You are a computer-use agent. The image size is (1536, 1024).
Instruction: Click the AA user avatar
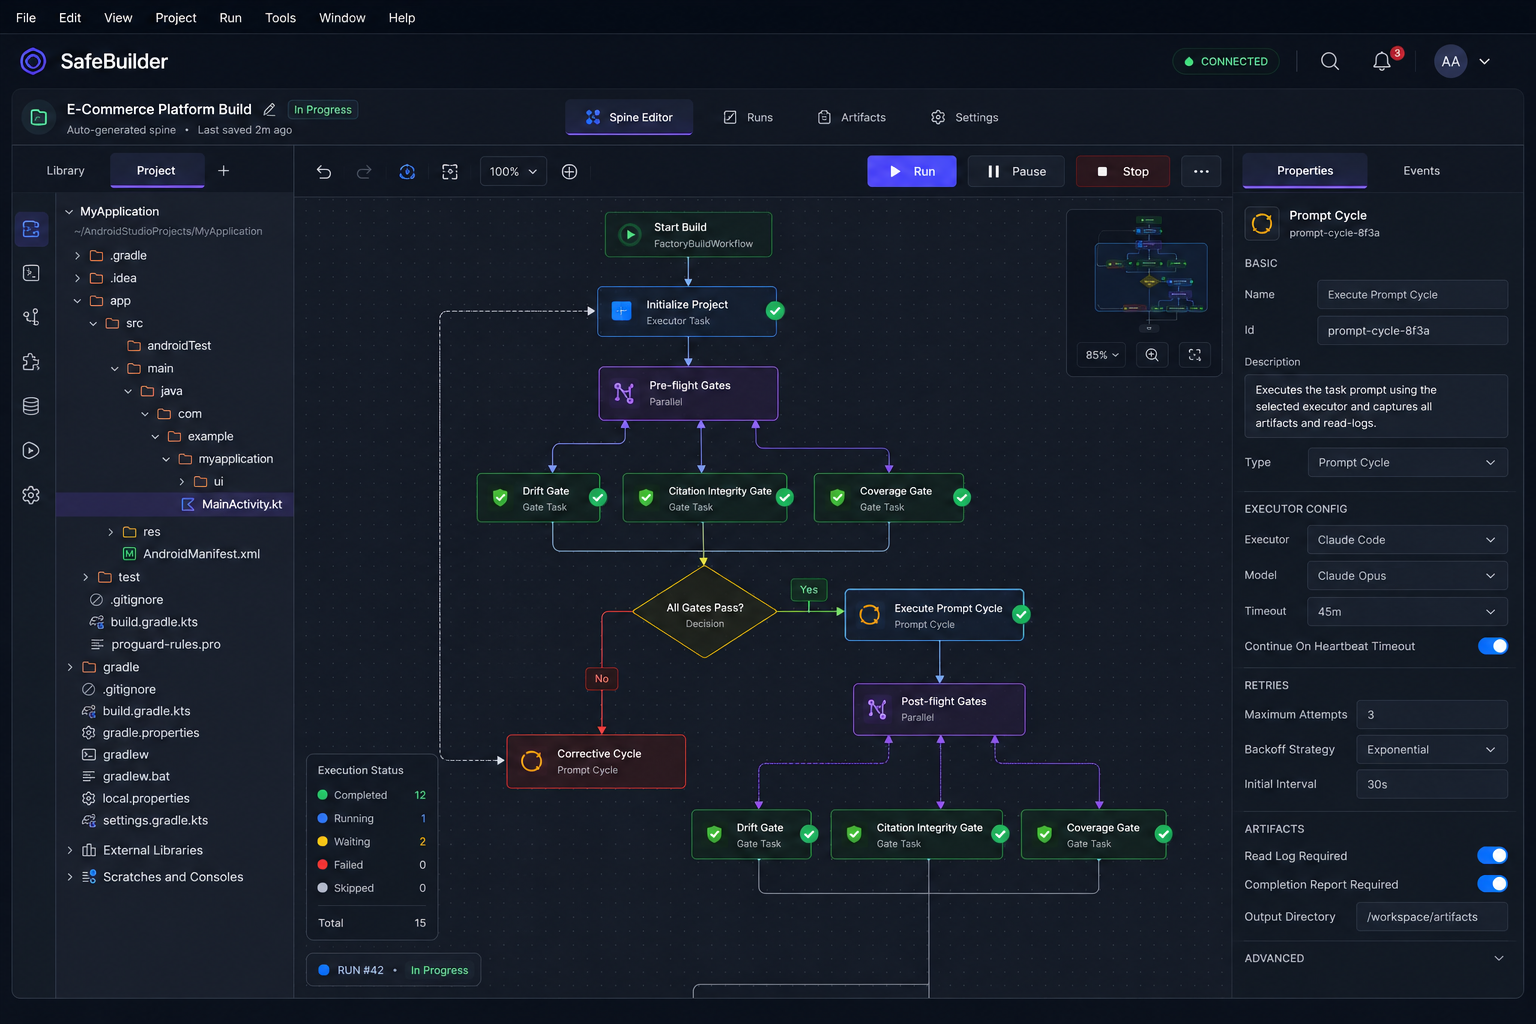coord(1451,61)
